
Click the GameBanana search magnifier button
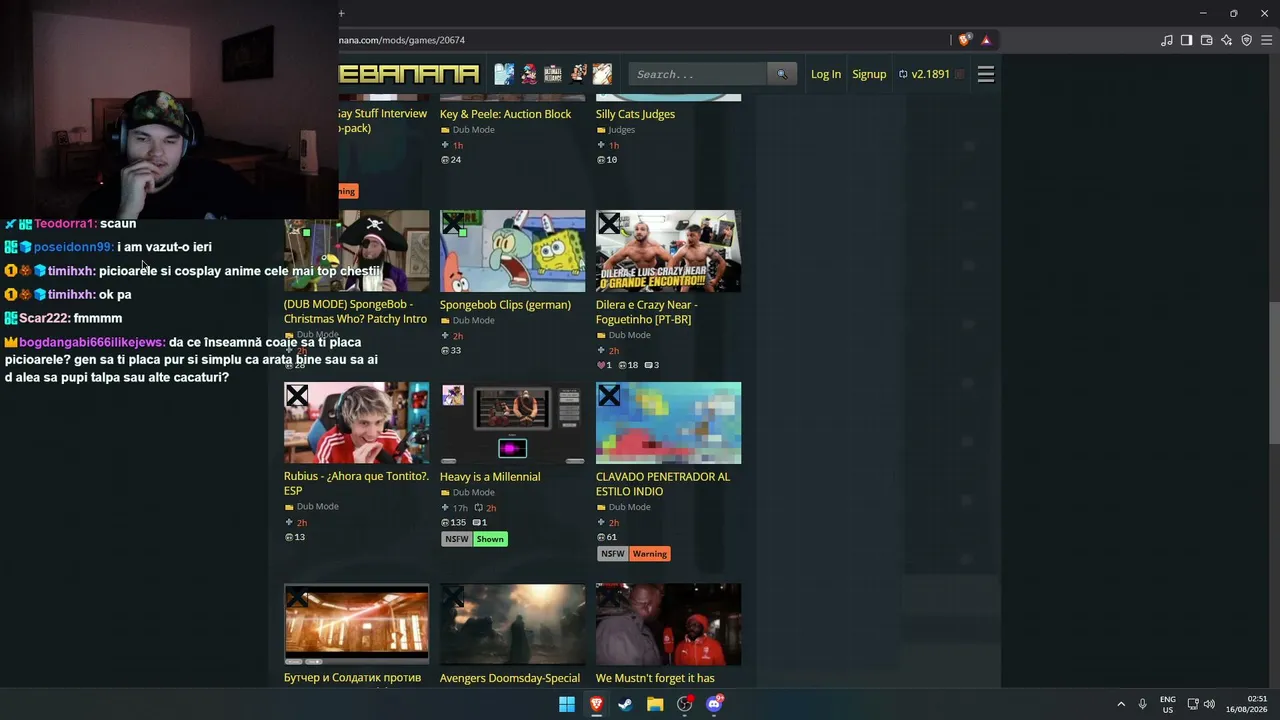coord(782,74)
